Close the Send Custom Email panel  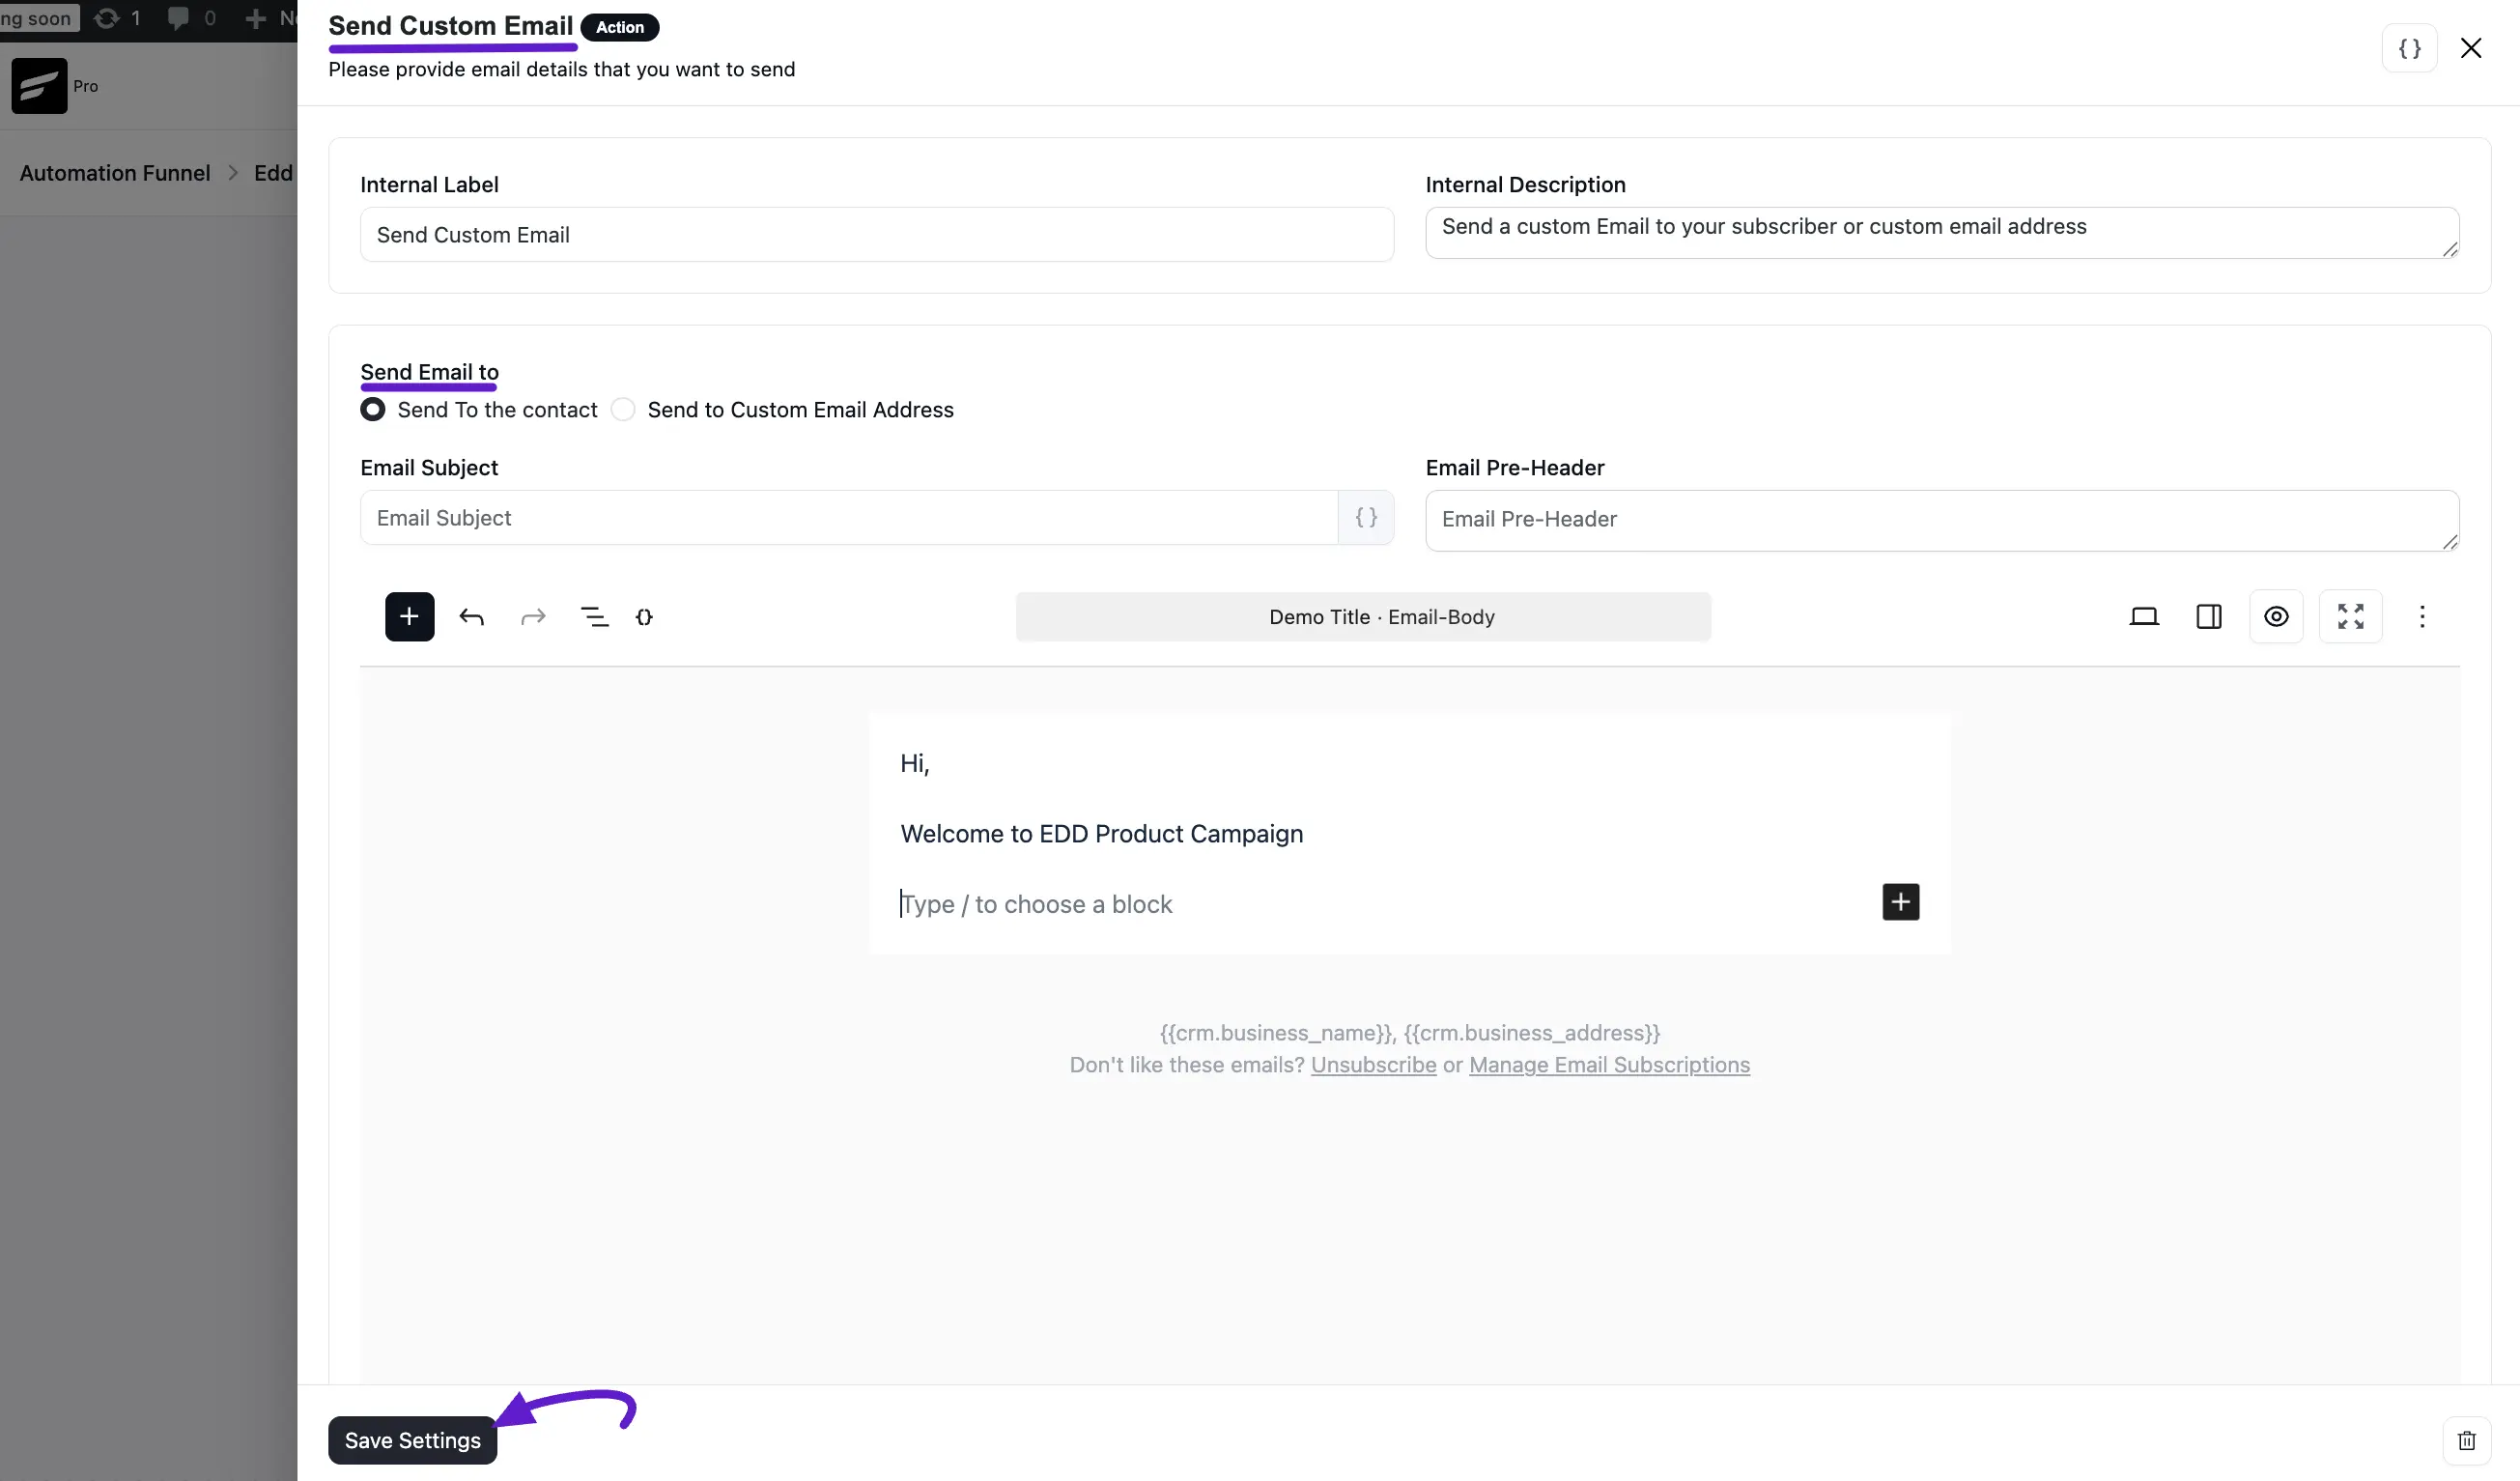2471,48
